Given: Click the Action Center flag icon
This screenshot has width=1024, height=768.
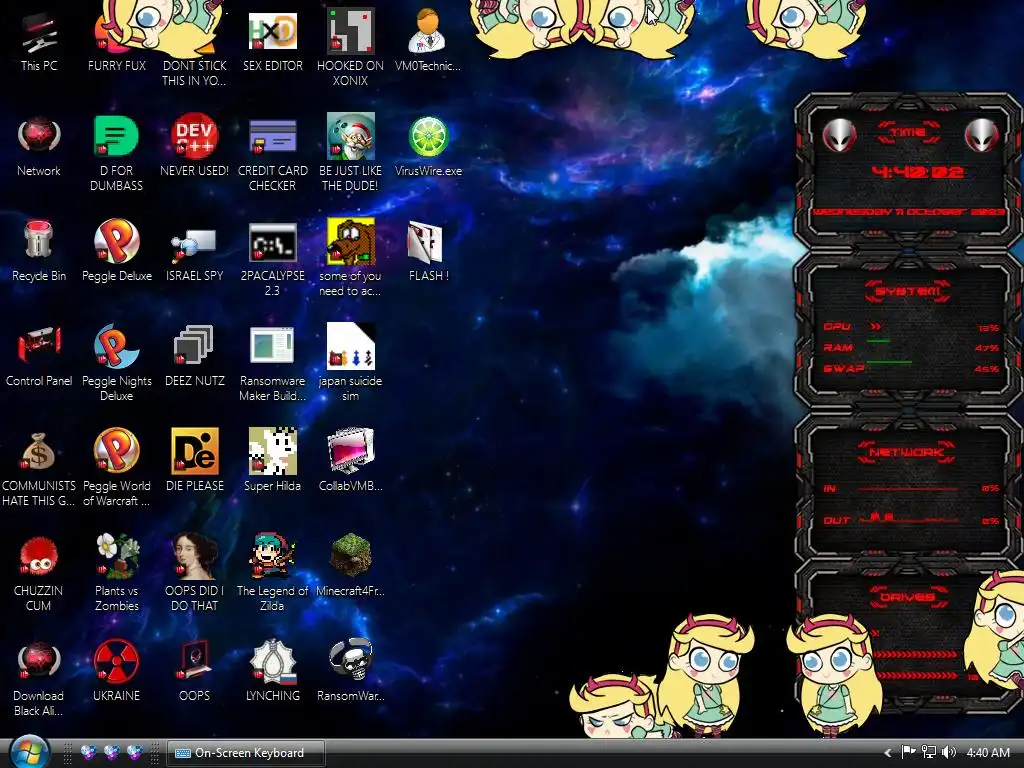Looking at the screenshot, I should click(x=908, y=752).
